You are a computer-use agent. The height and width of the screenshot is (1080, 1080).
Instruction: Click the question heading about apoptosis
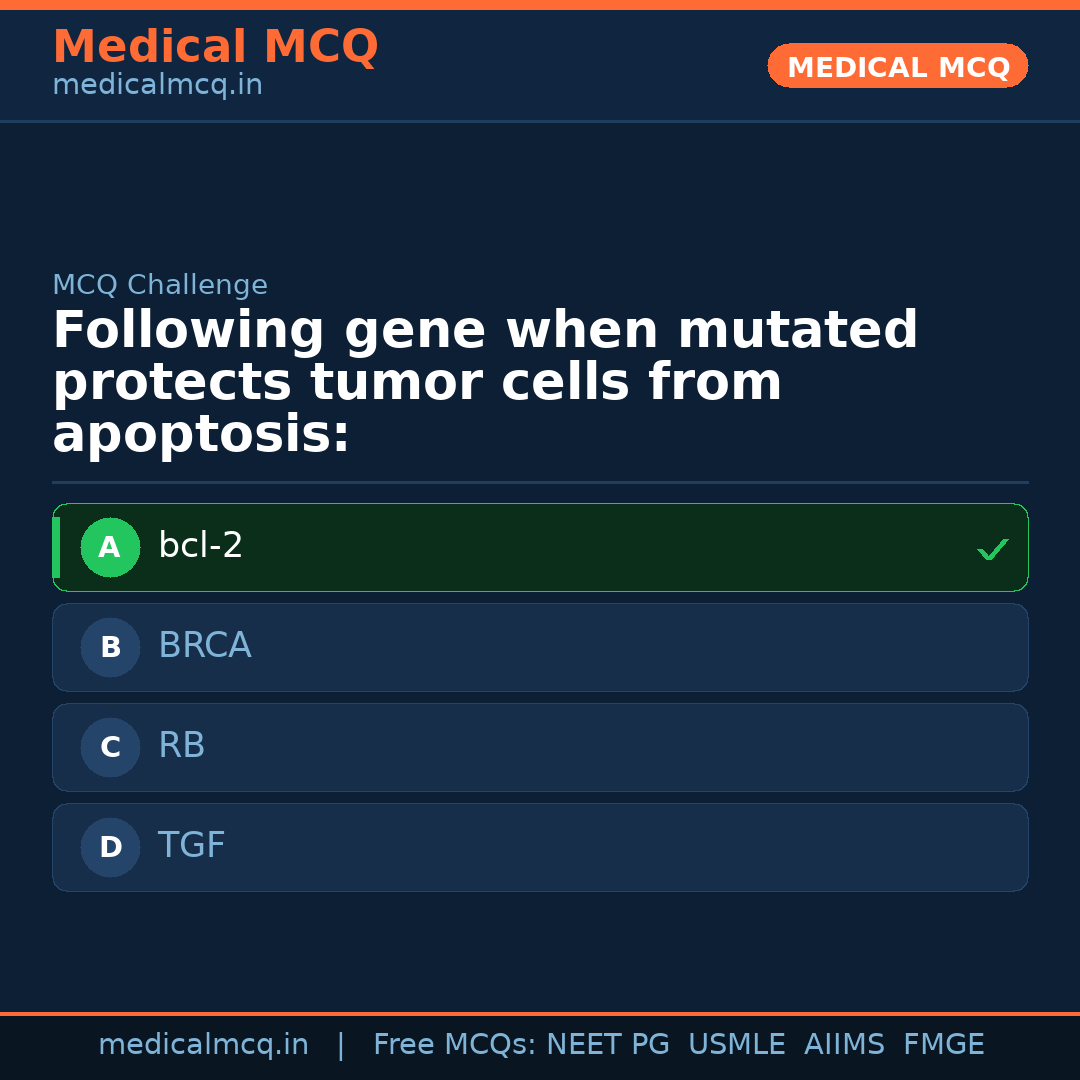485,383
